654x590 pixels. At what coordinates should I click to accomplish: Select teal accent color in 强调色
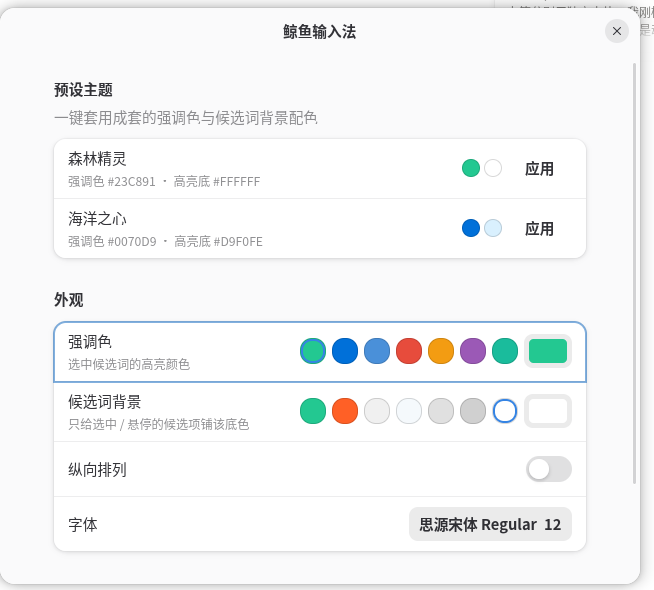click(505, 351)
